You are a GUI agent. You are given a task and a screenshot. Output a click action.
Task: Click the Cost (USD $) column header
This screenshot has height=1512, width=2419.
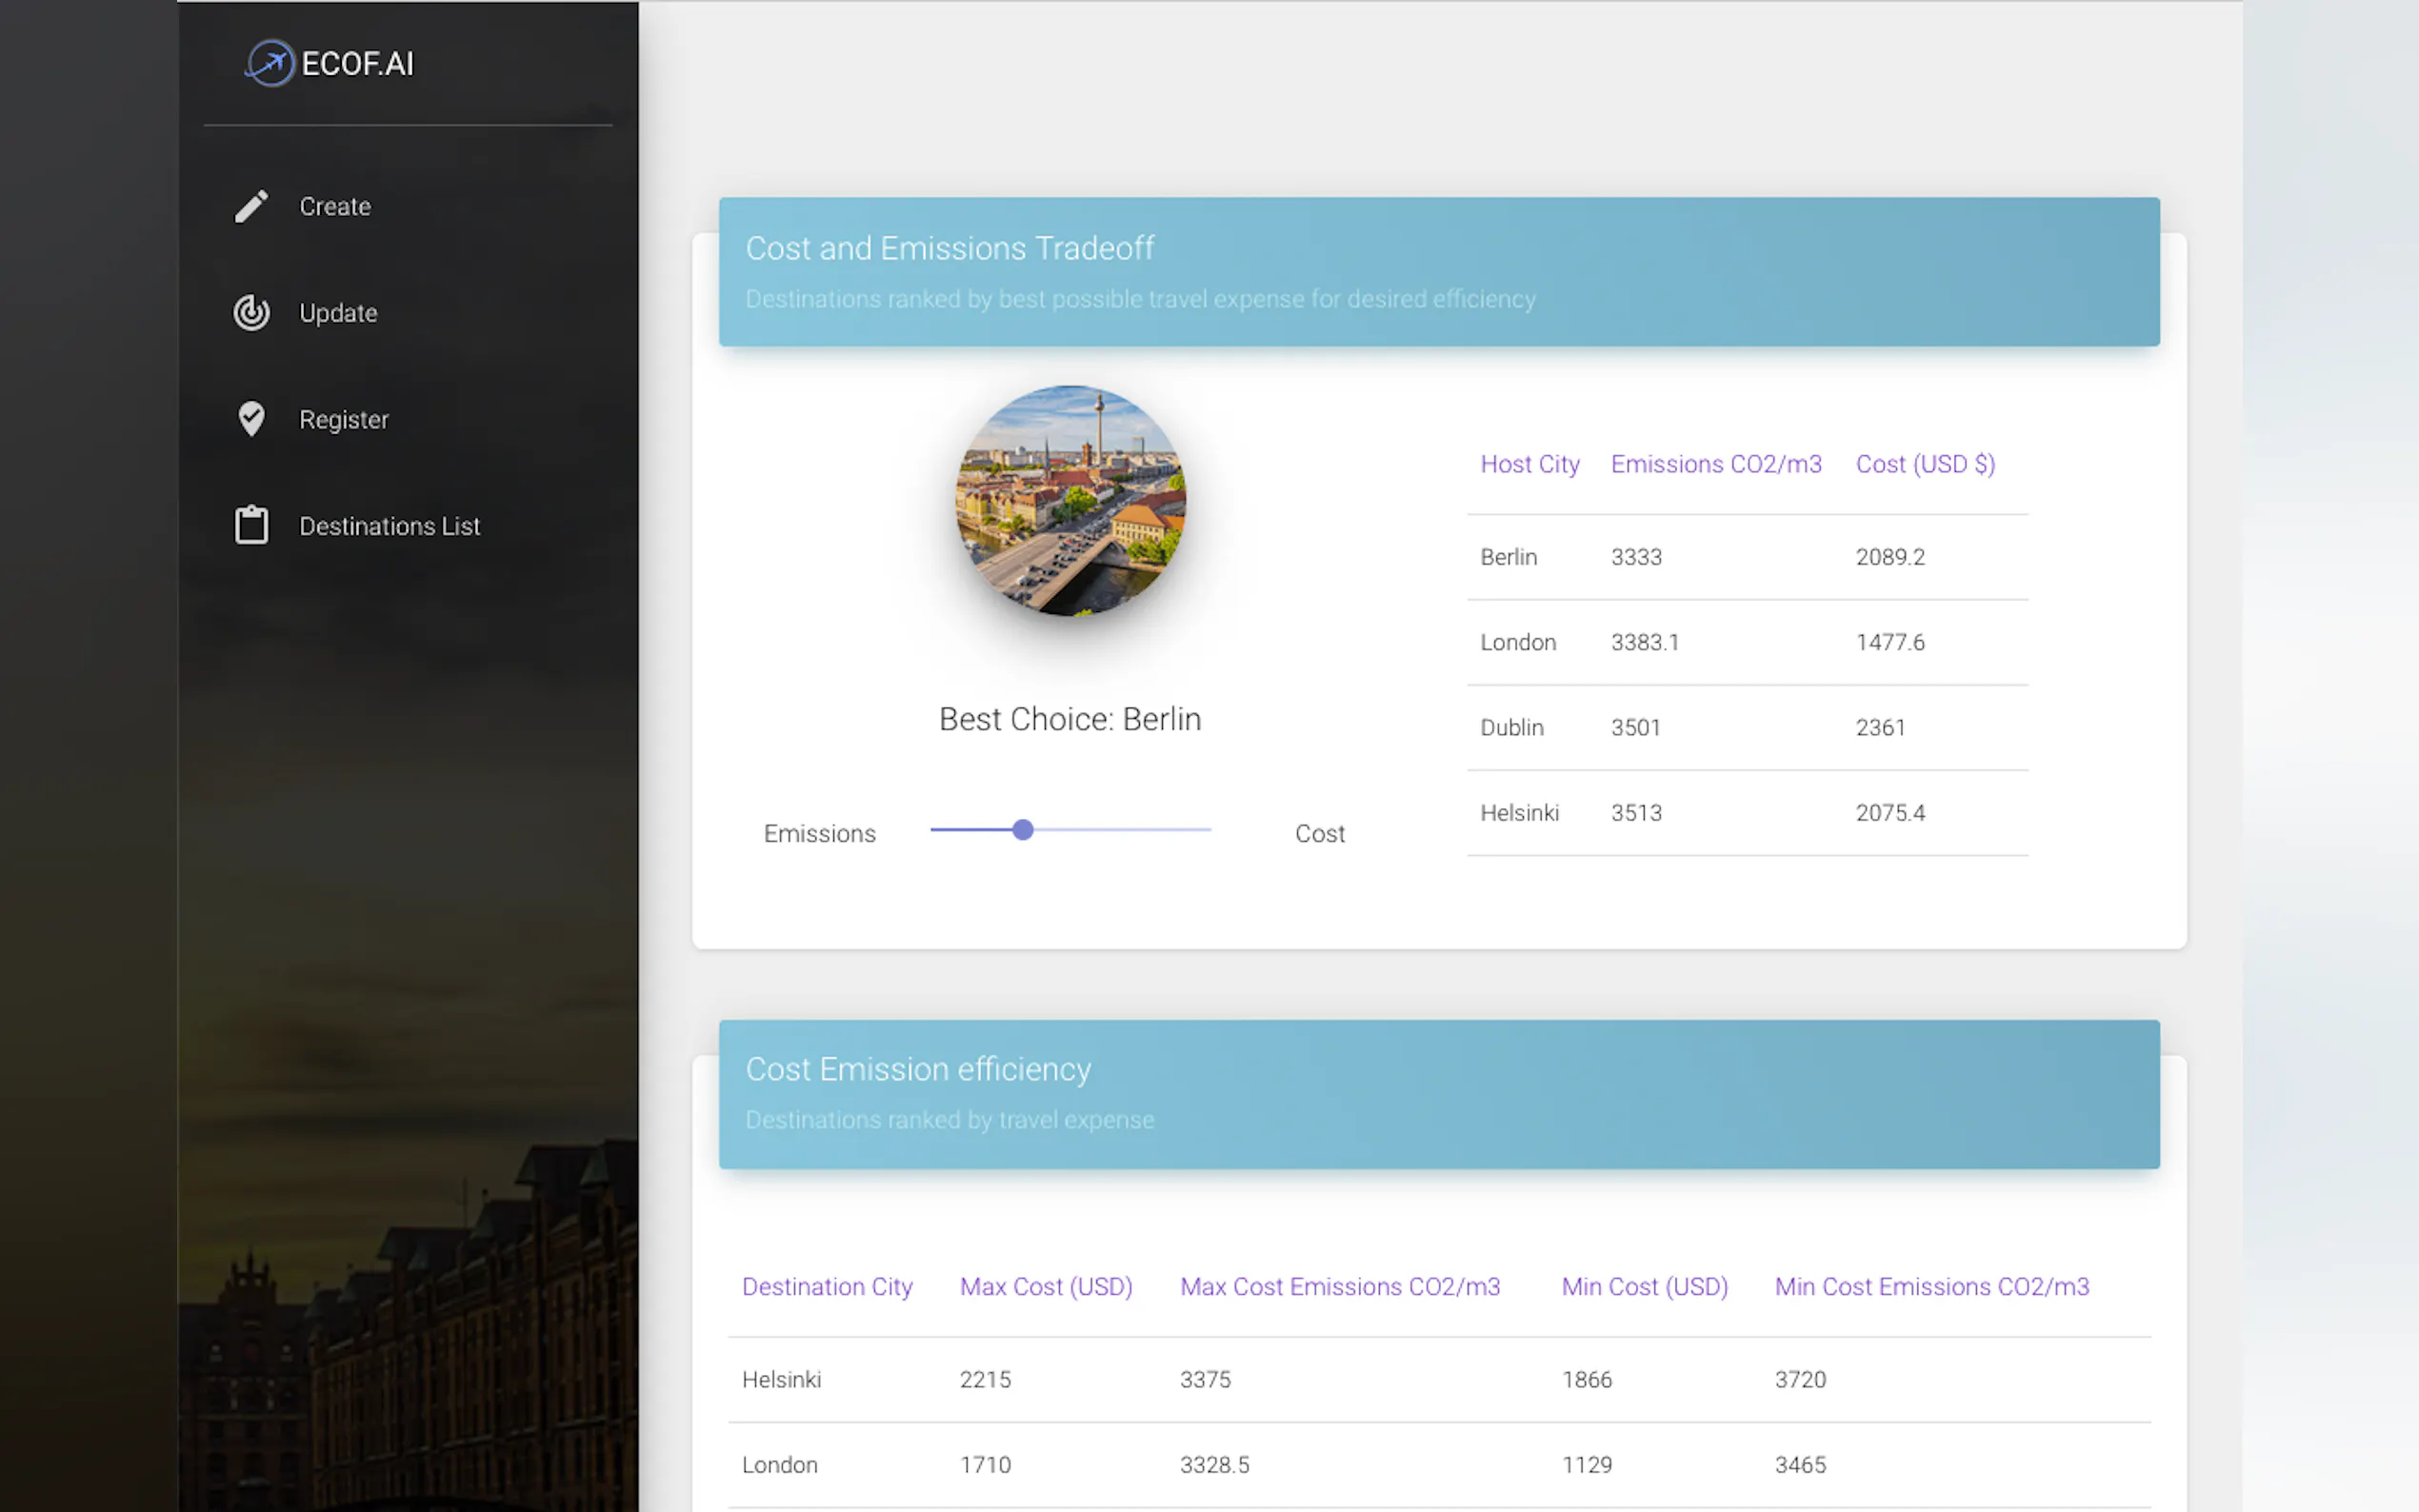1924,464
